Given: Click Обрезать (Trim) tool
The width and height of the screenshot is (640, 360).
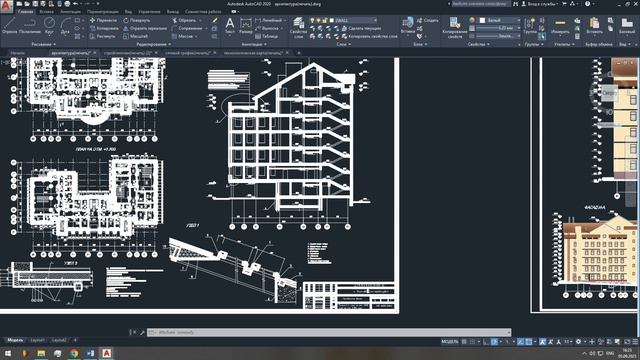Looking at the screenshot, I should click(x=184, y=20).
